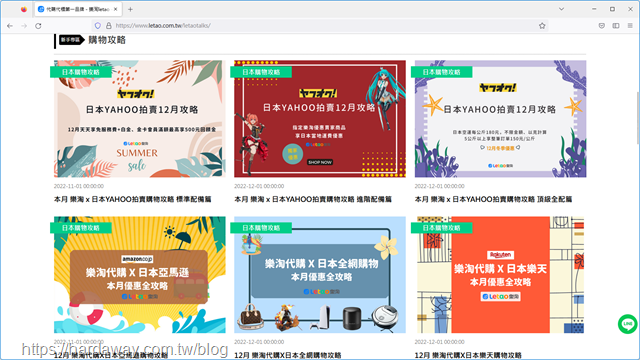
Task: Open the Firefox application menu
Action: click(630, 26)
